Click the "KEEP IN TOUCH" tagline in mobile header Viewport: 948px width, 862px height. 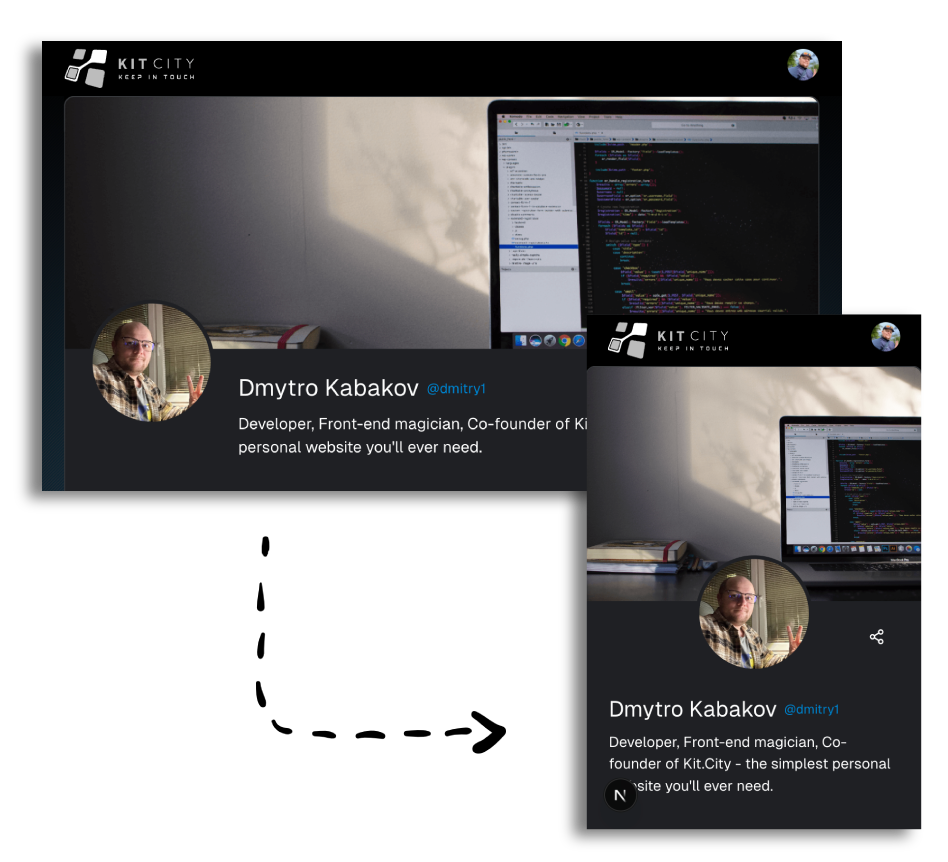coord(692,349)
